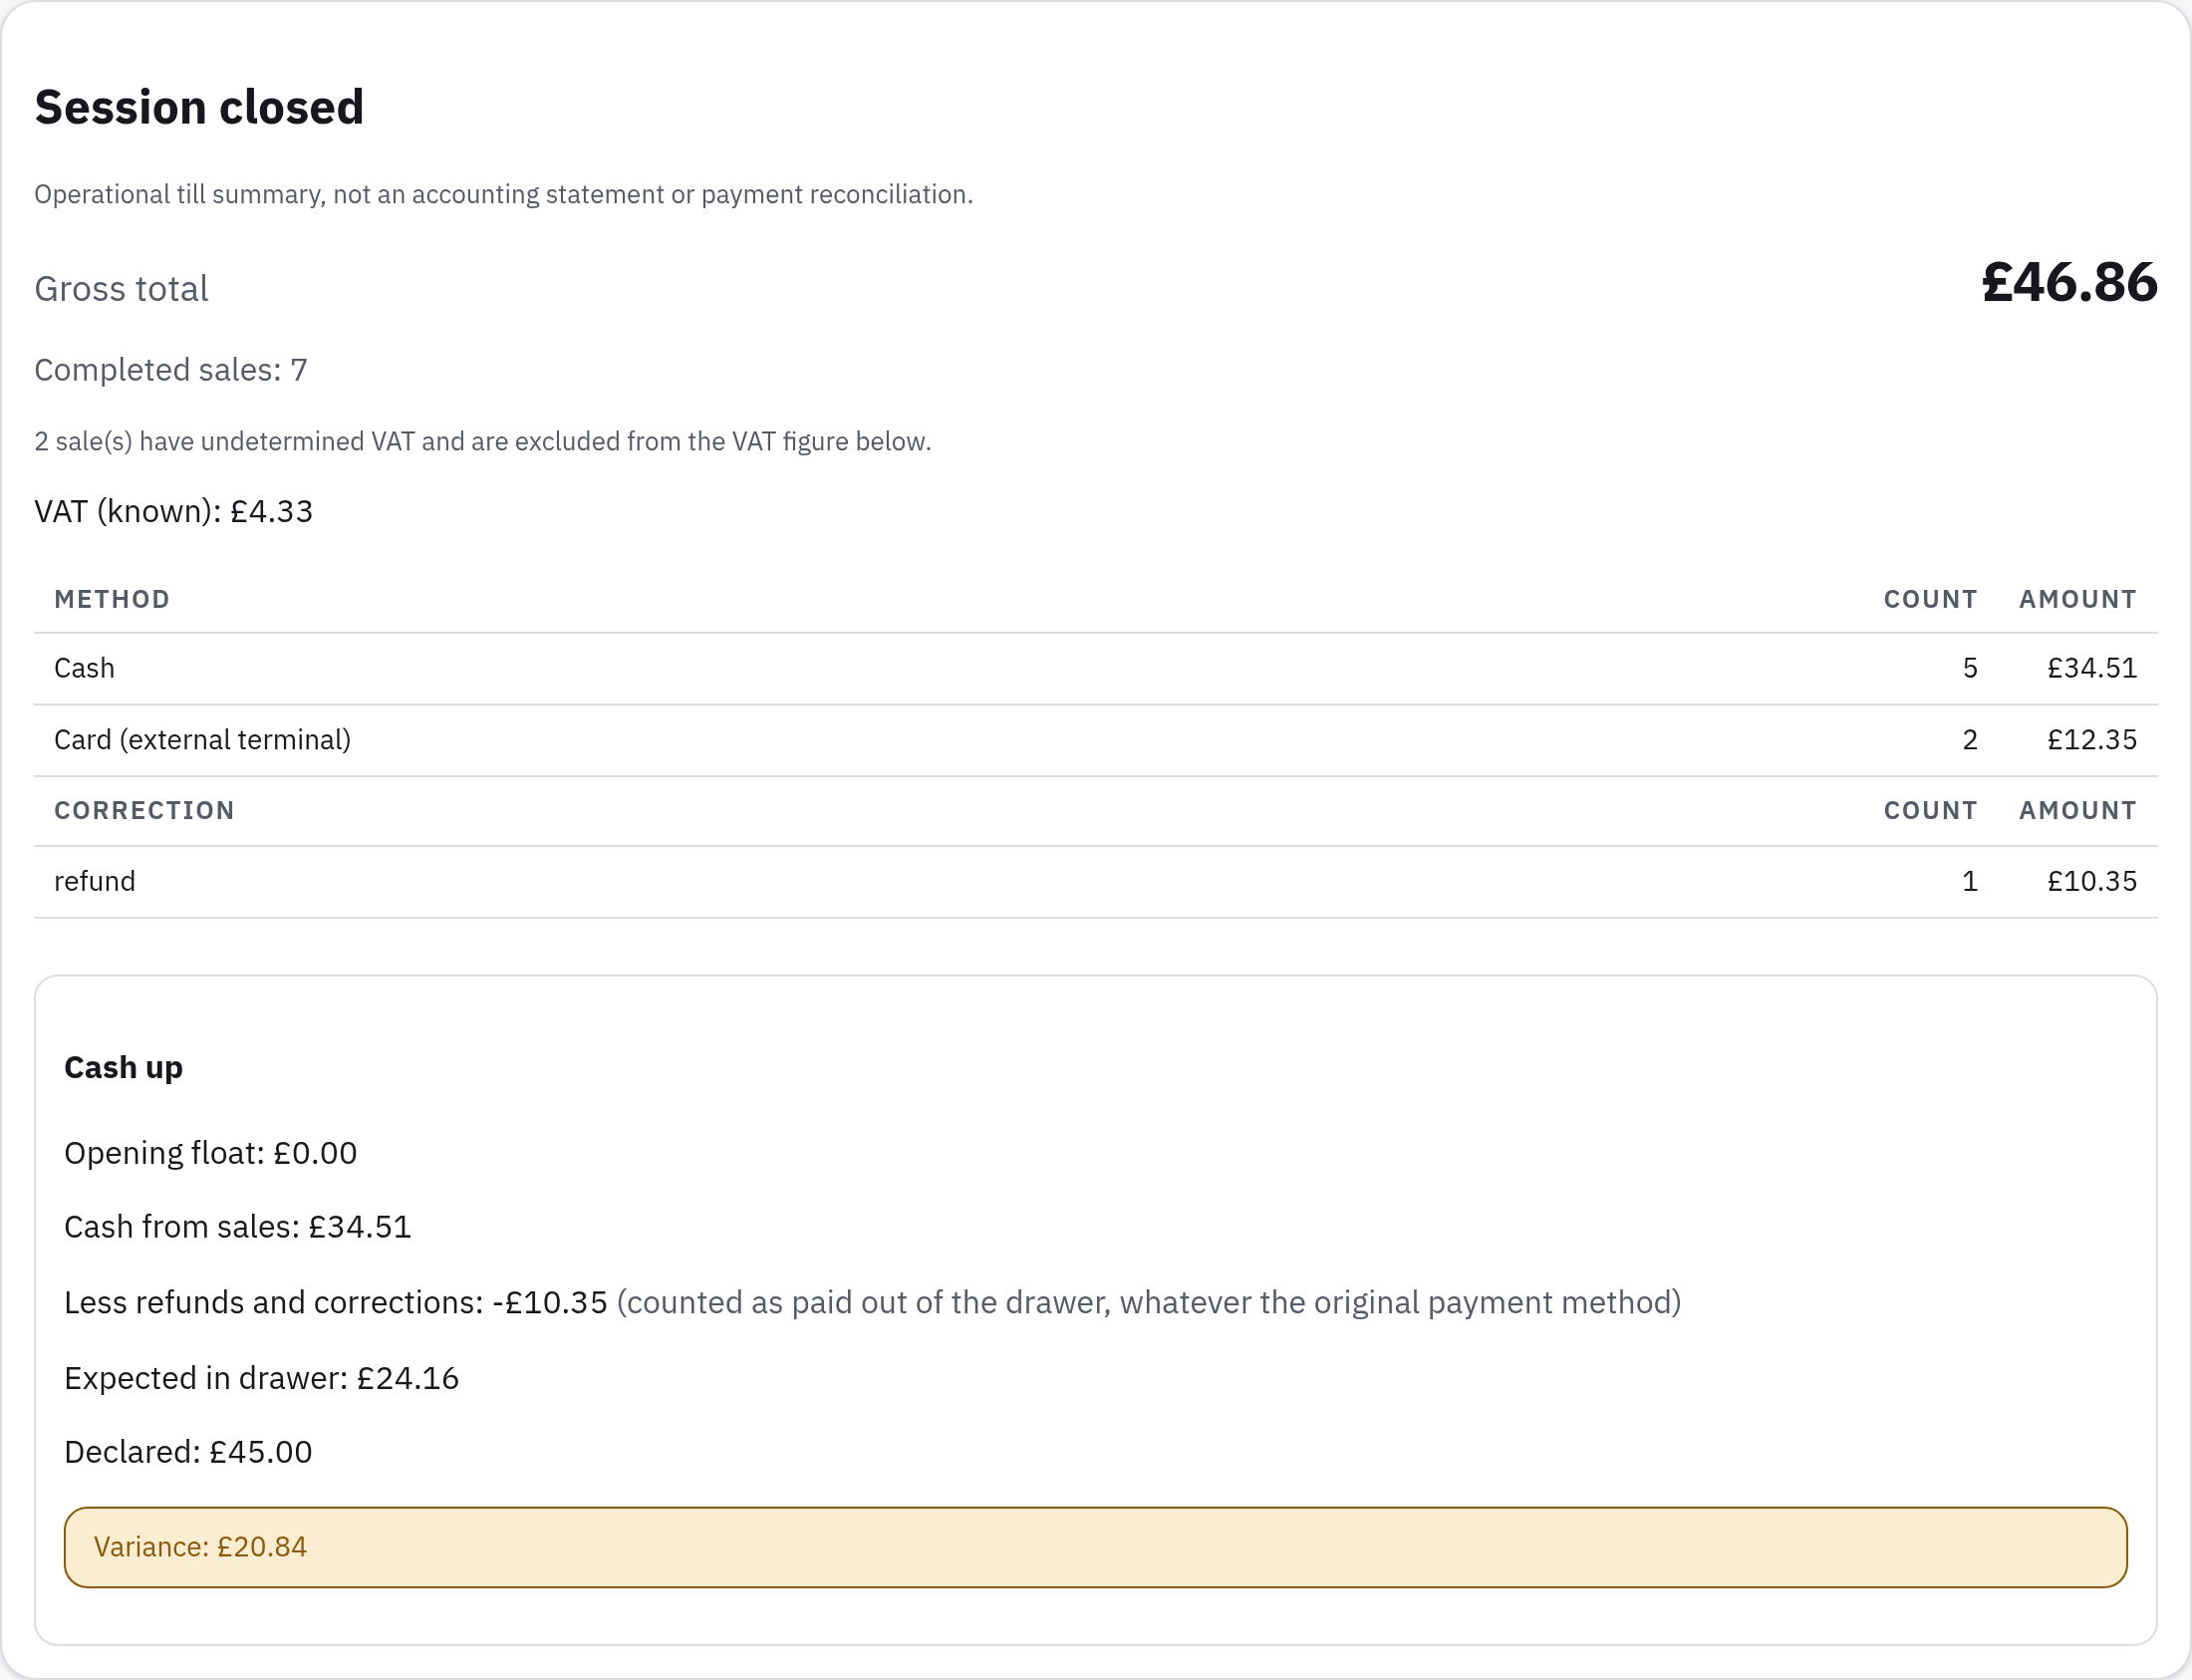Select the gross total £46.86 value
The height and width of the screenshot is (1680, 2192).
[x=2069, y=282]
